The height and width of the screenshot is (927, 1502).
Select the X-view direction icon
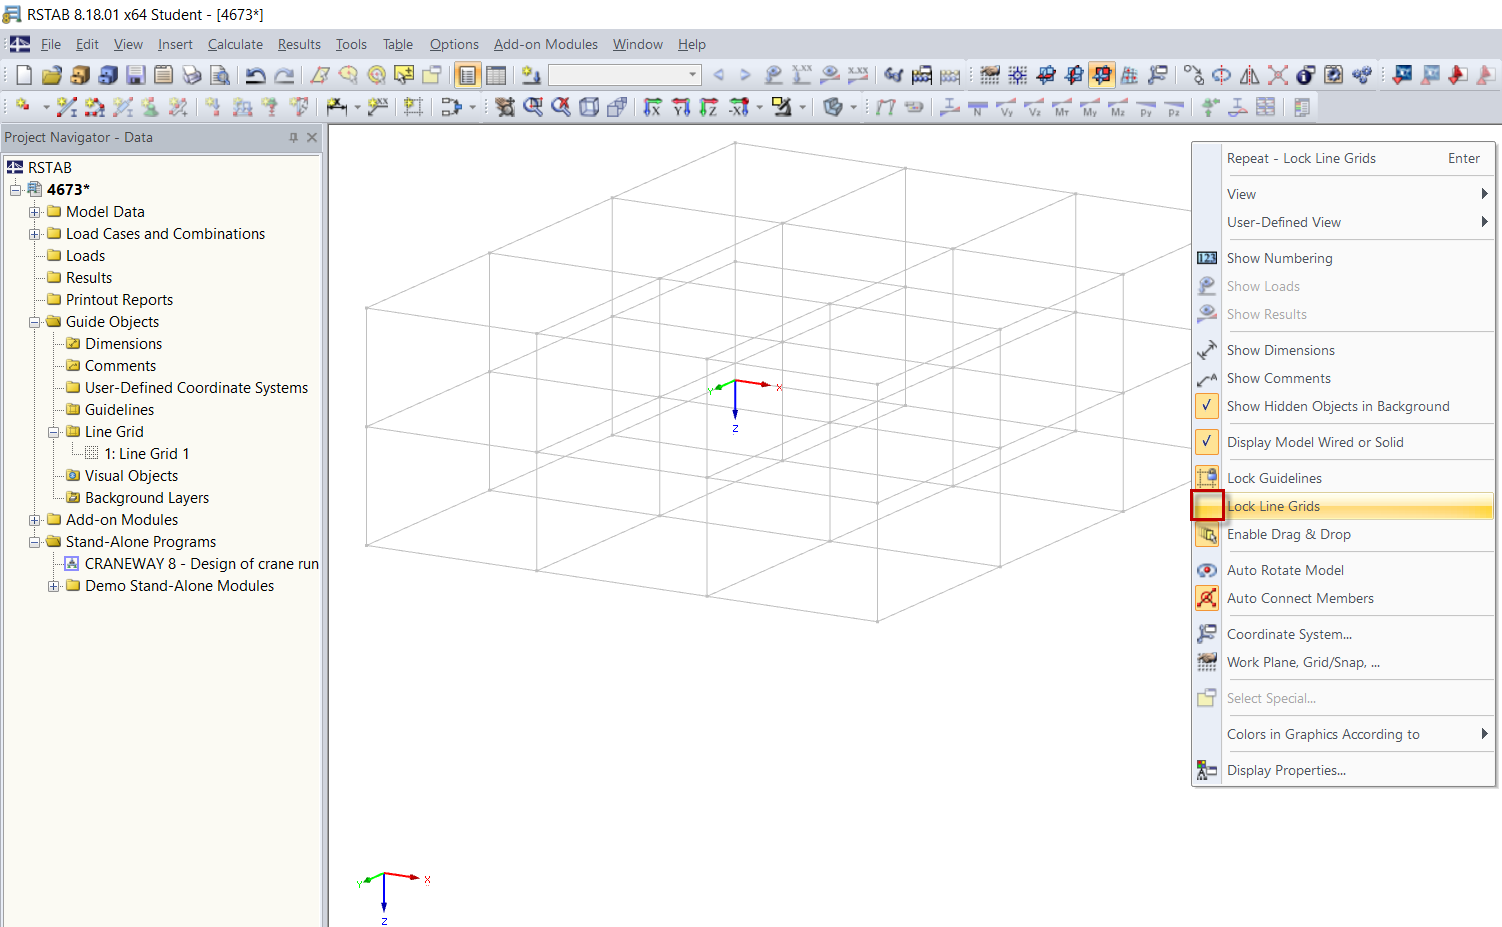click(x=652, y=107)
